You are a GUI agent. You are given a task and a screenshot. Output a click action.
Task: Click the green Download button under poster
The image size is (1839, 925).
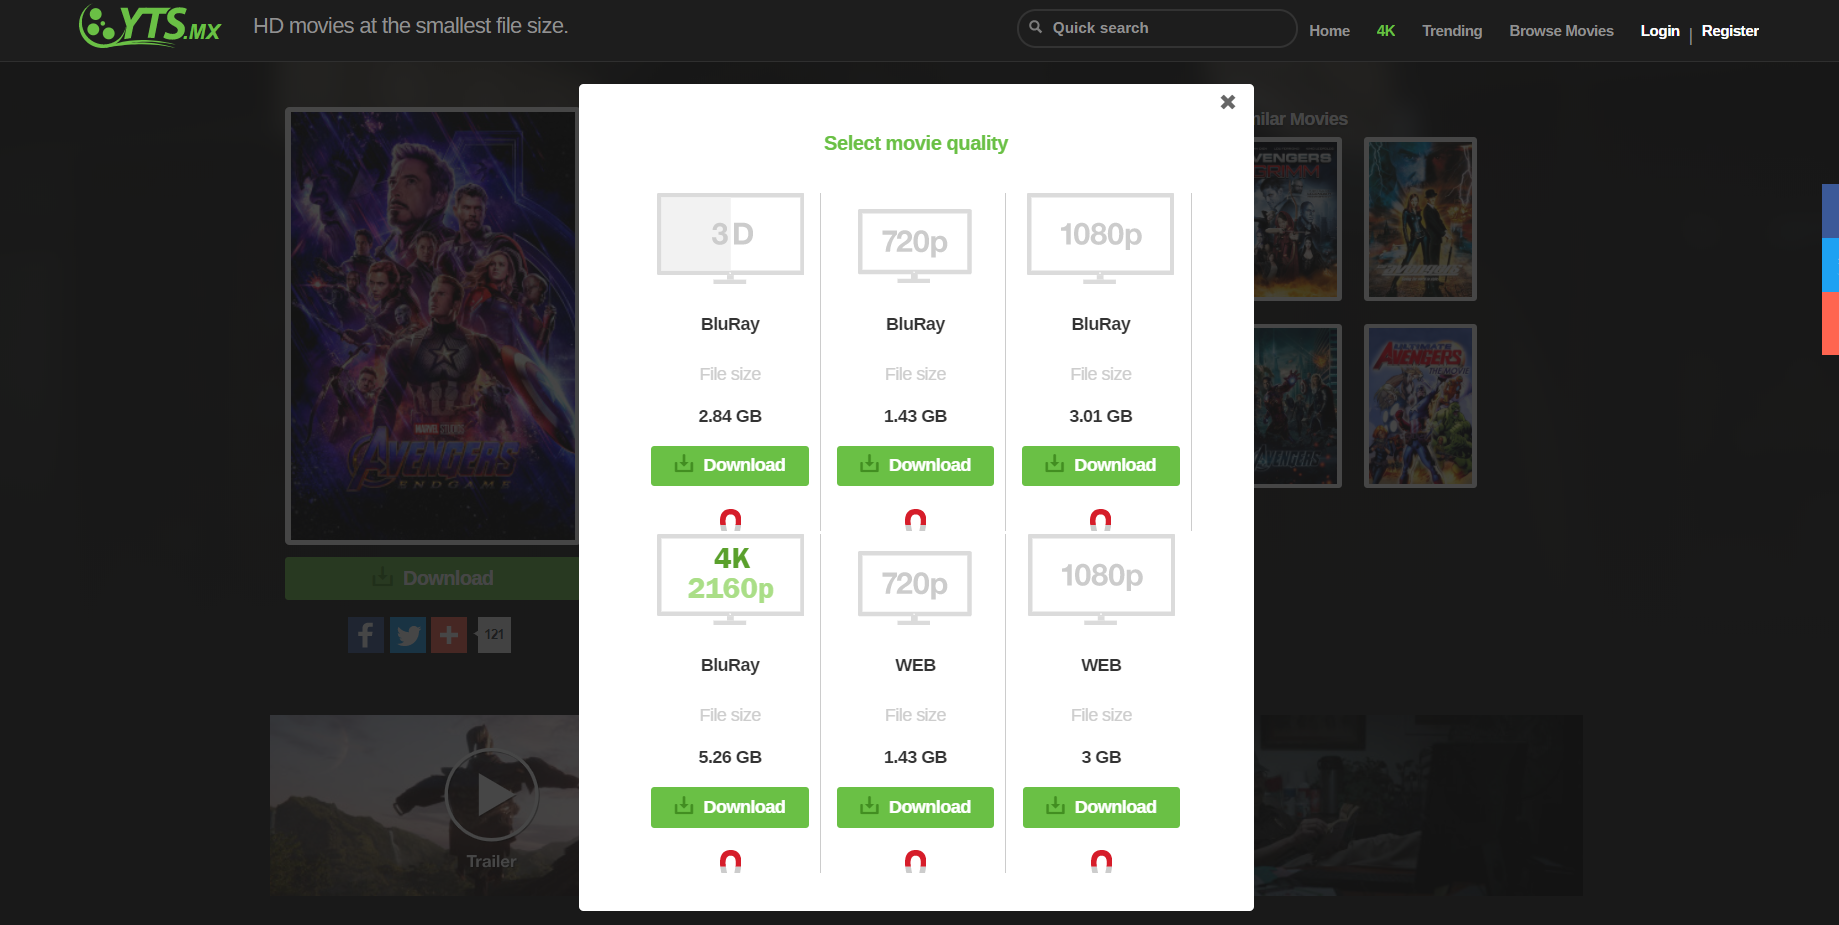(x=432, y=578)
